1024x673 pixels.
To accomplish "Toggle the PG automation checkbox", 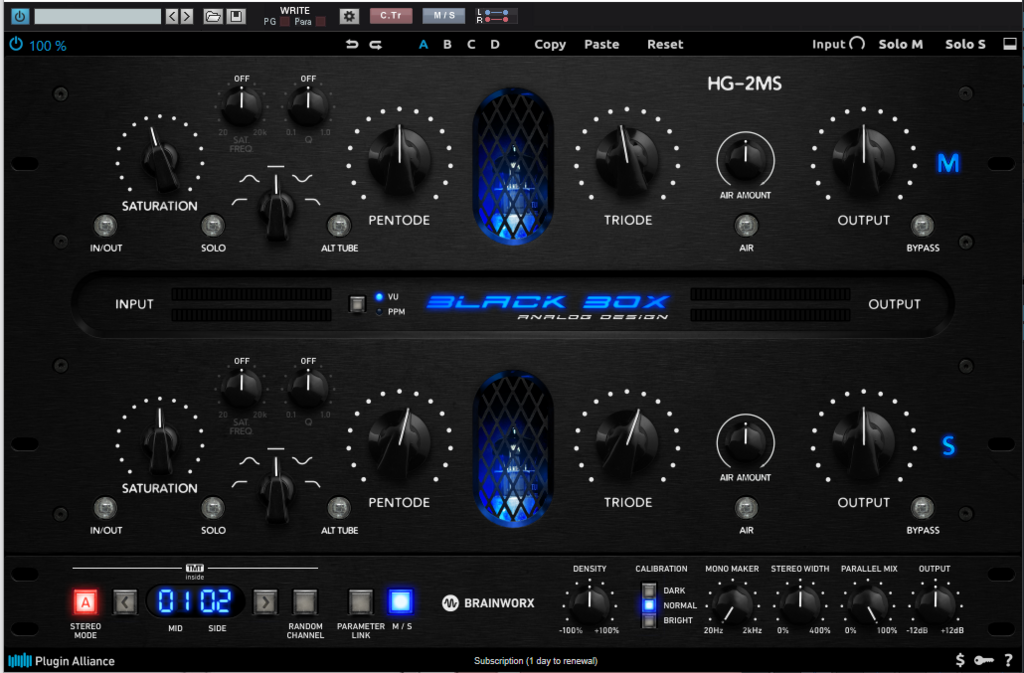I will coord(285,22).
